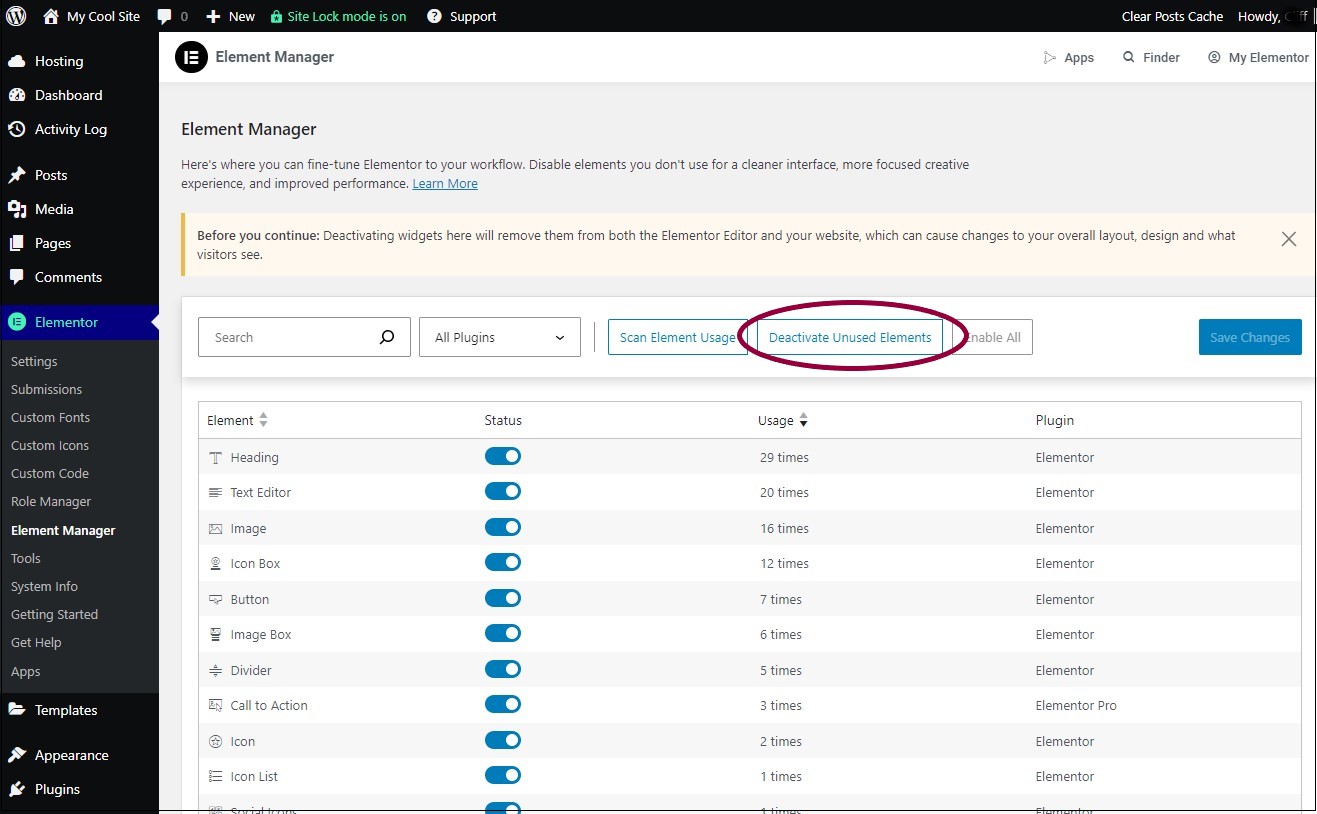Open the comments bubble in the admin bar
The image size is (1317, 814).
[x=166, y=15]
